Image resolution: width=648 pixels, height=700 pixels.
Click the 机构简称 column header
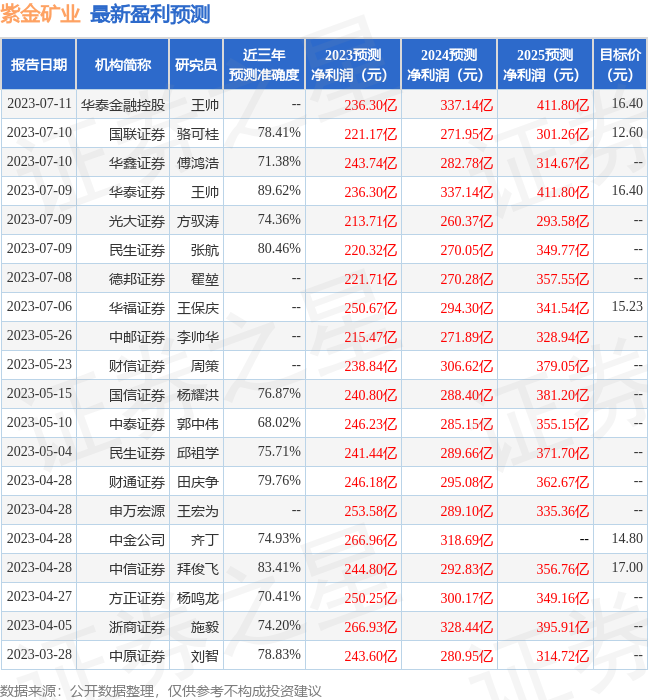tap(123, 64)
